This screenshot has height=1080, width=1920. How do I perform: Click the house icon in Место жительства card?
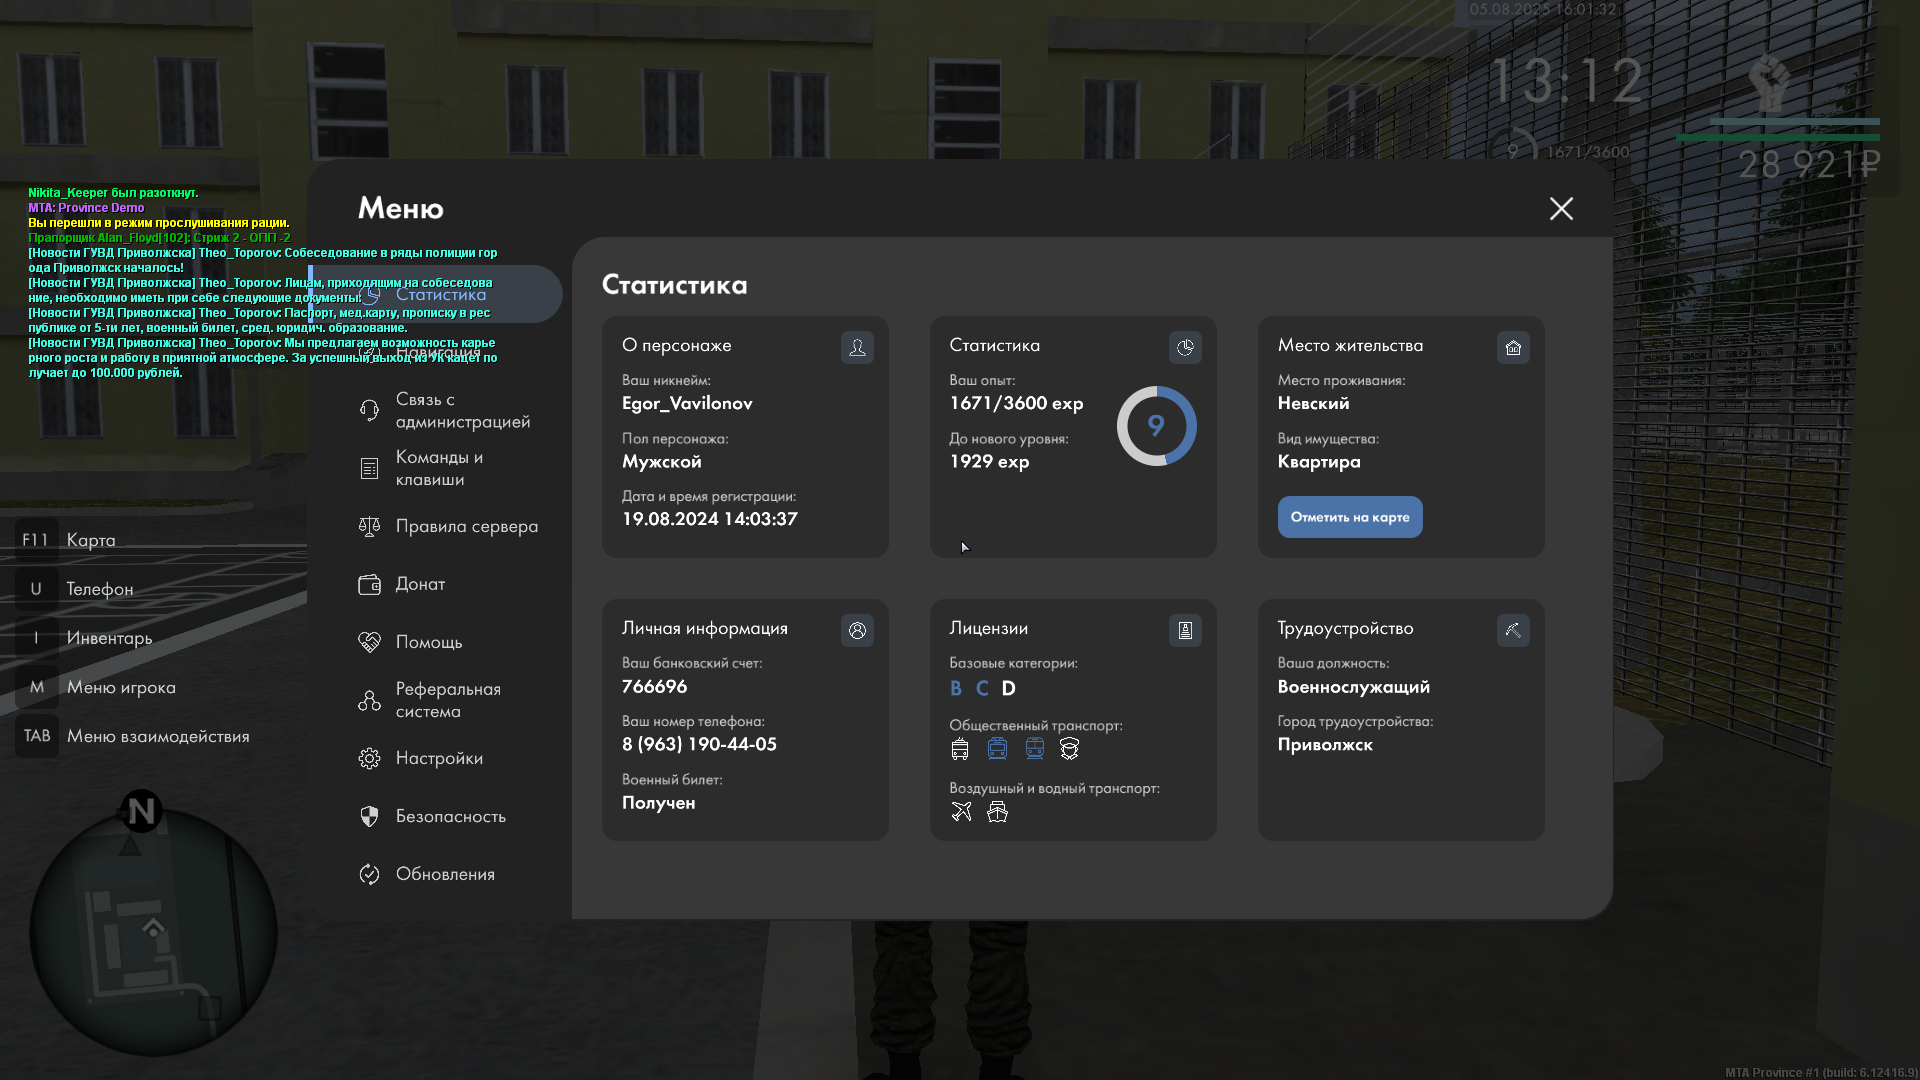(x=1513, y=347)
